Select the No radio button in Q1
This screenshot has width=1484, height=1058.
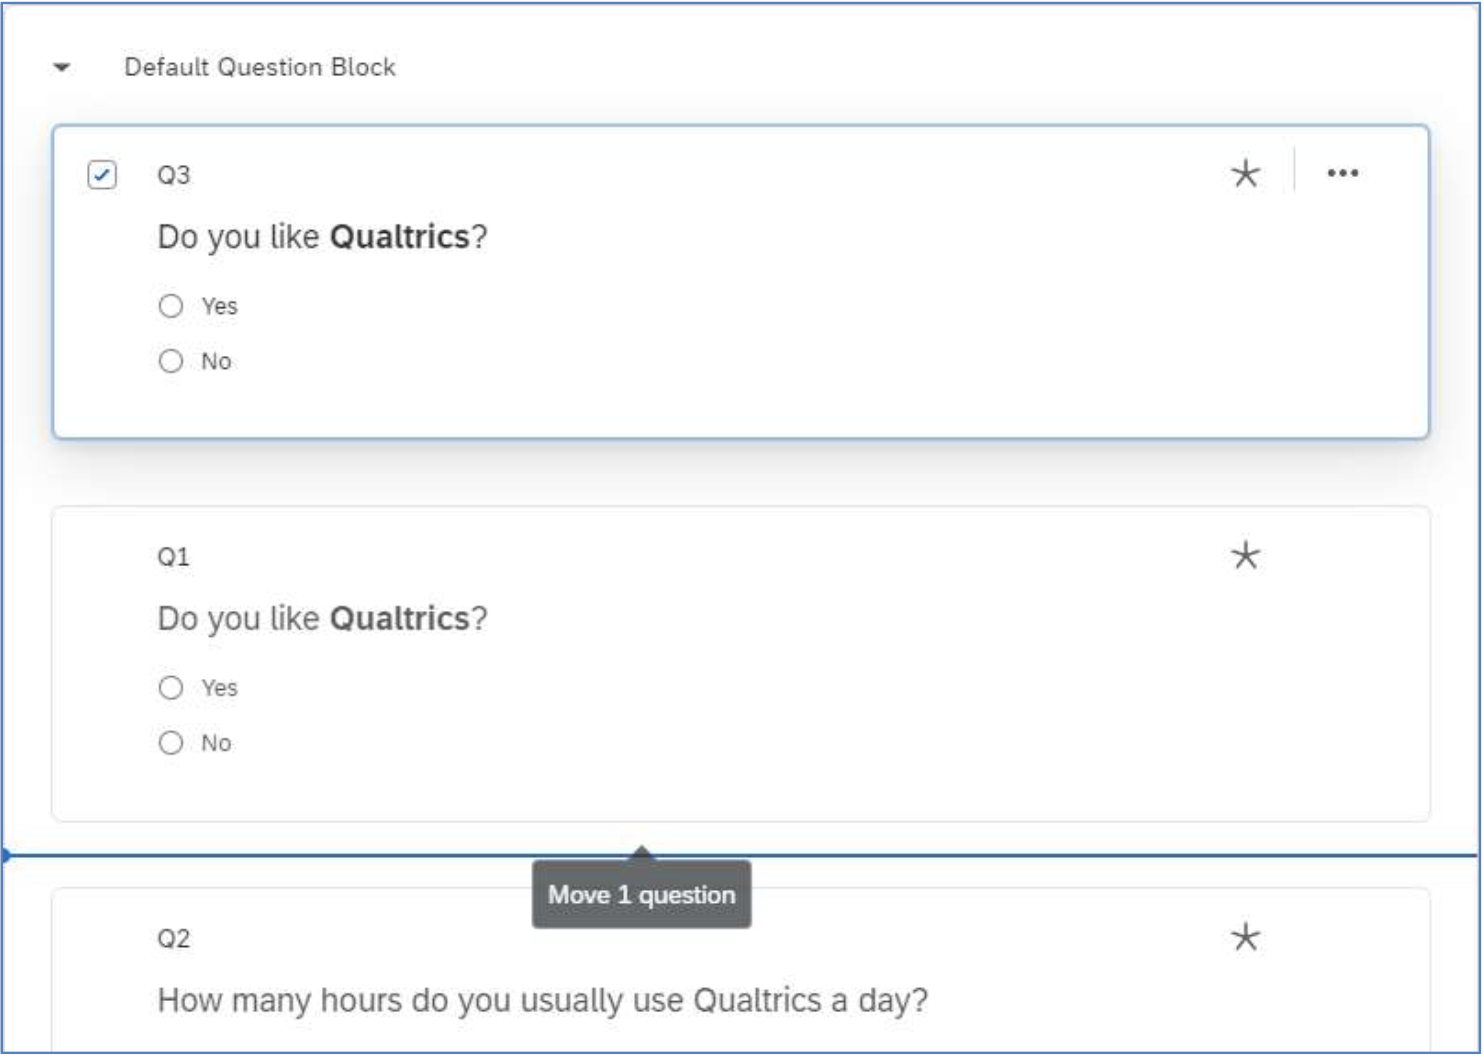point(171,743)
